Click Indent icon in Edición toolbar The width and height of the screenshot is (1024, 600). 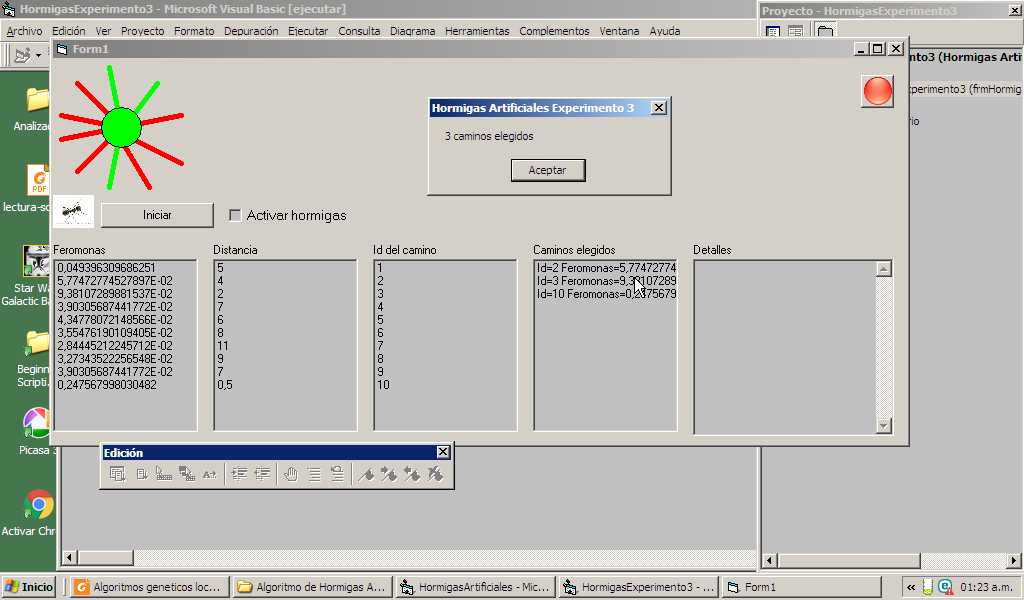[x=239, y=474]
